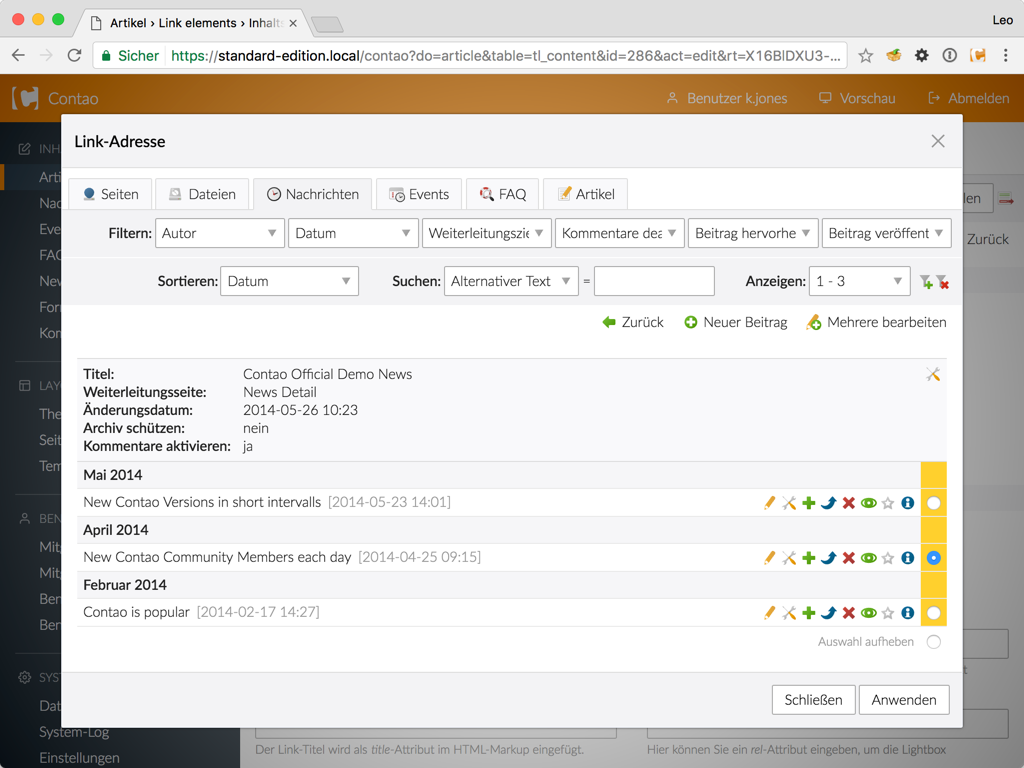This screenshot has width=1024, height=768.
Task: Edit the 'Contao is popular' item with the pencil
Action: pyautogui.click(x=769, y=613)
